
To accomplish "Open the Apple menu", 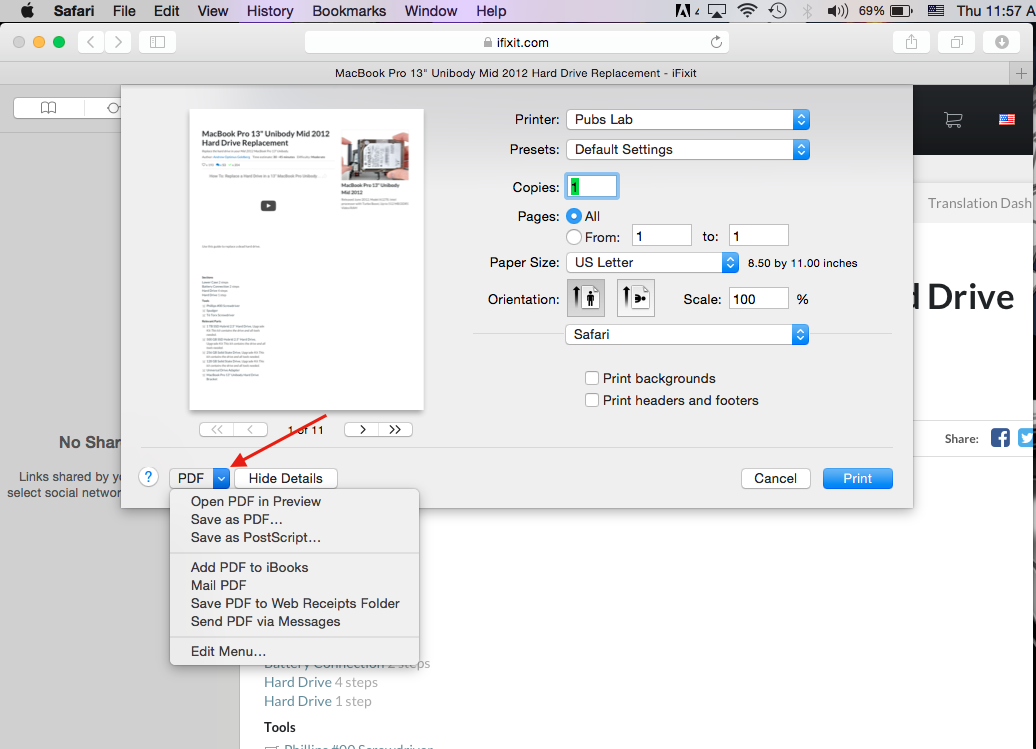I will [27, 11].
